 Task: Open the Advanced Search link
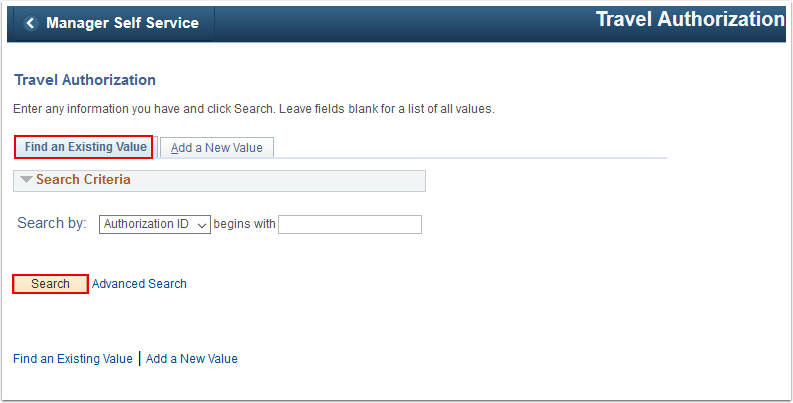coord(139,284)
